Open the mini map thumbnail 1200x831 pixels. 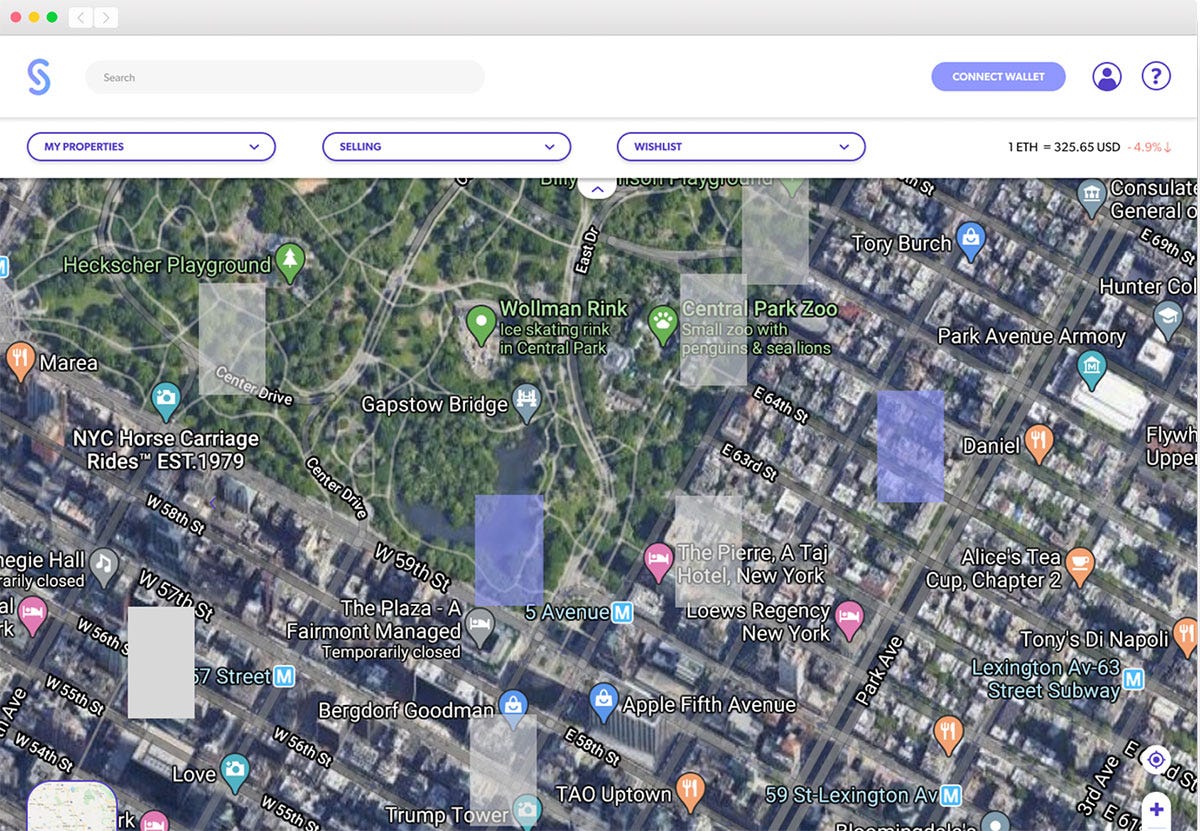pyautogui.click(x=72, y=808)
